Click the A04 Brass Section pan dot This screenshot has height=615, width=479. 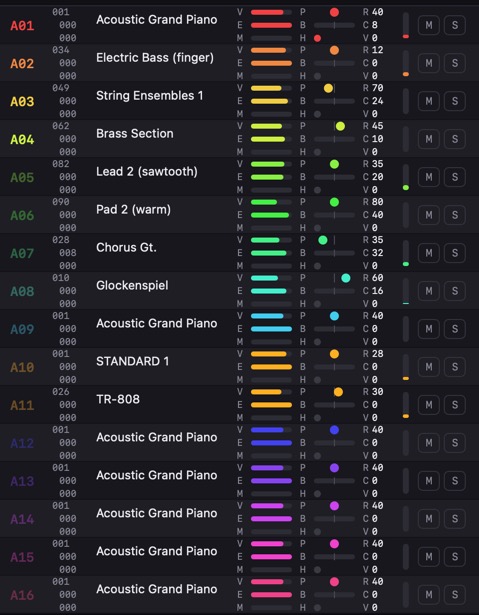coord(340,126)
